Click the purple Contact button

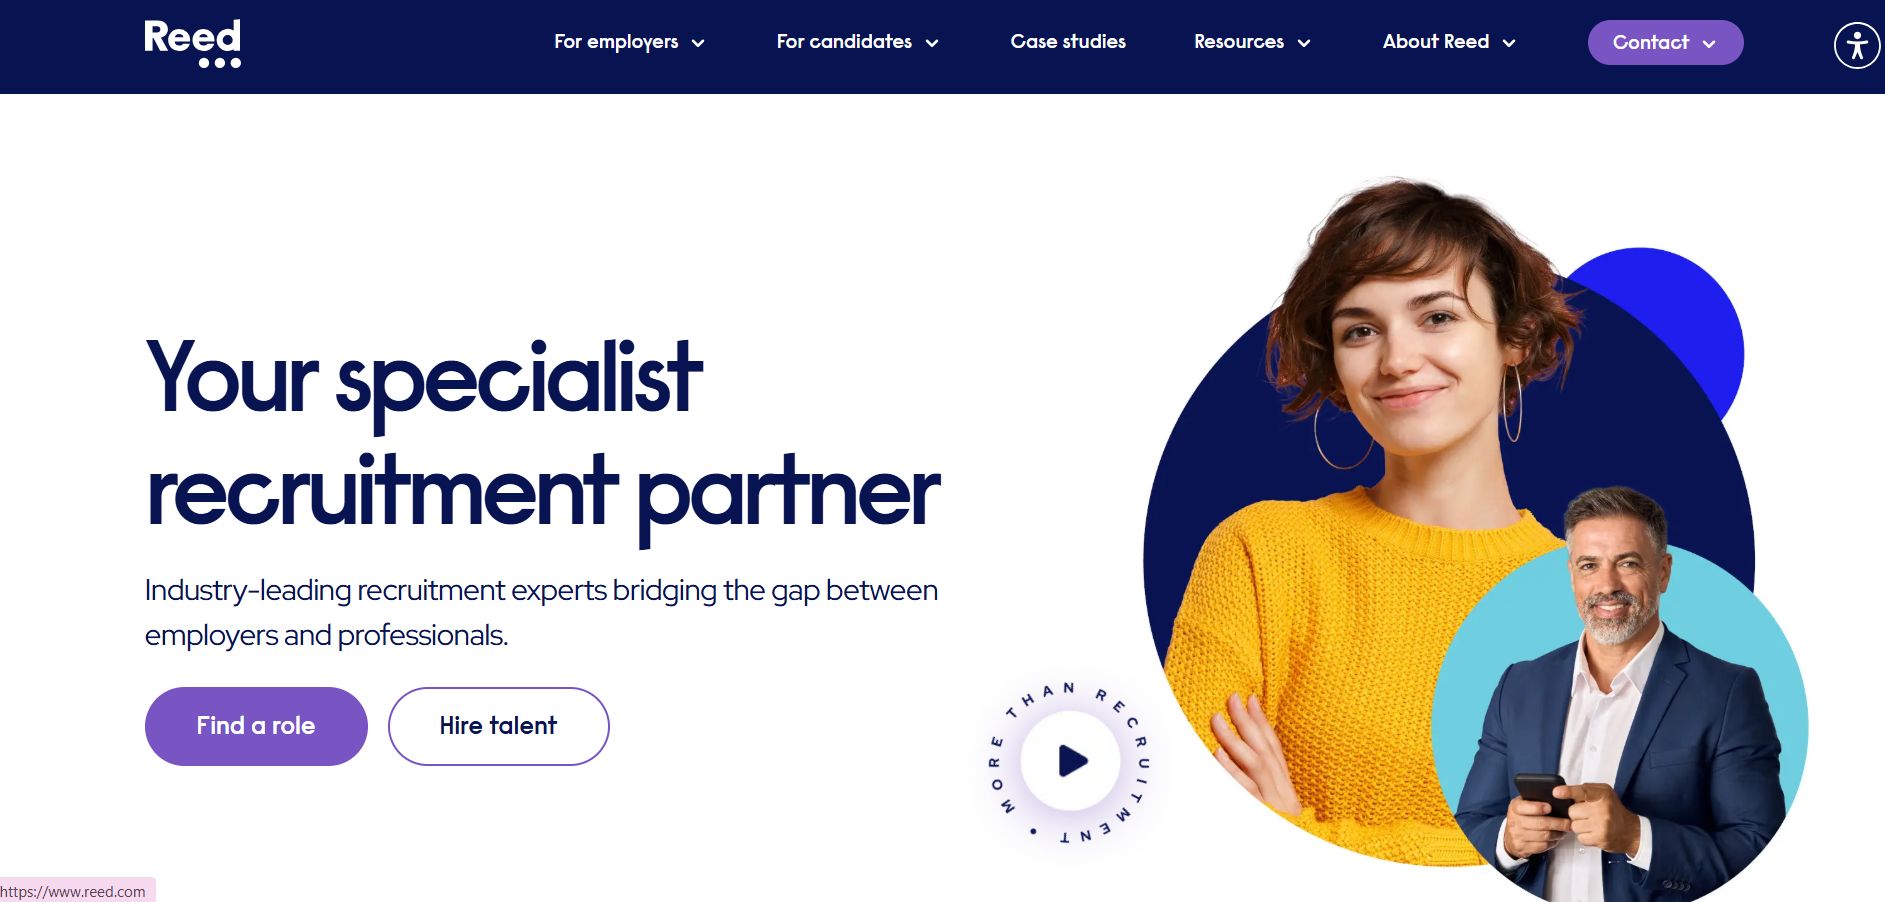click(1665, 43)
